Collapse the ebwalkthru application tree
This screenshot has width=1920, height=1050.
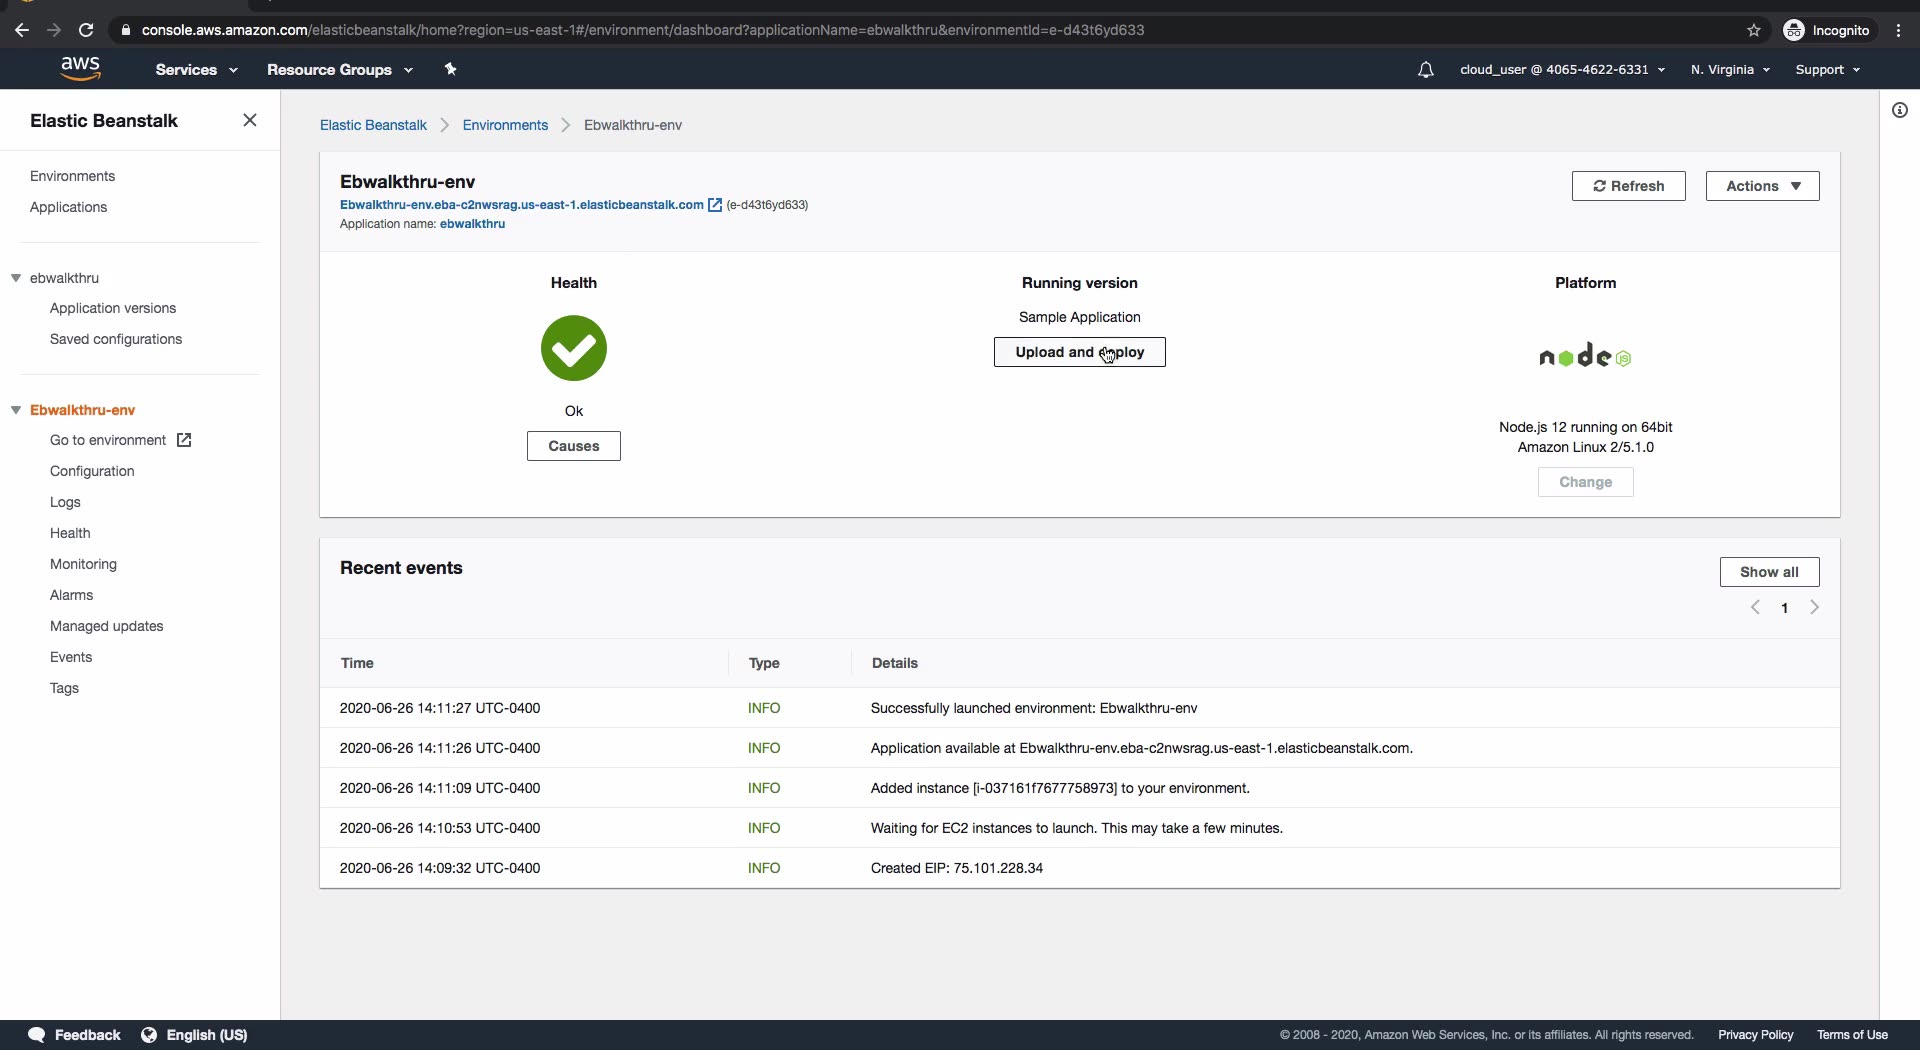click(x=16, y=278)
